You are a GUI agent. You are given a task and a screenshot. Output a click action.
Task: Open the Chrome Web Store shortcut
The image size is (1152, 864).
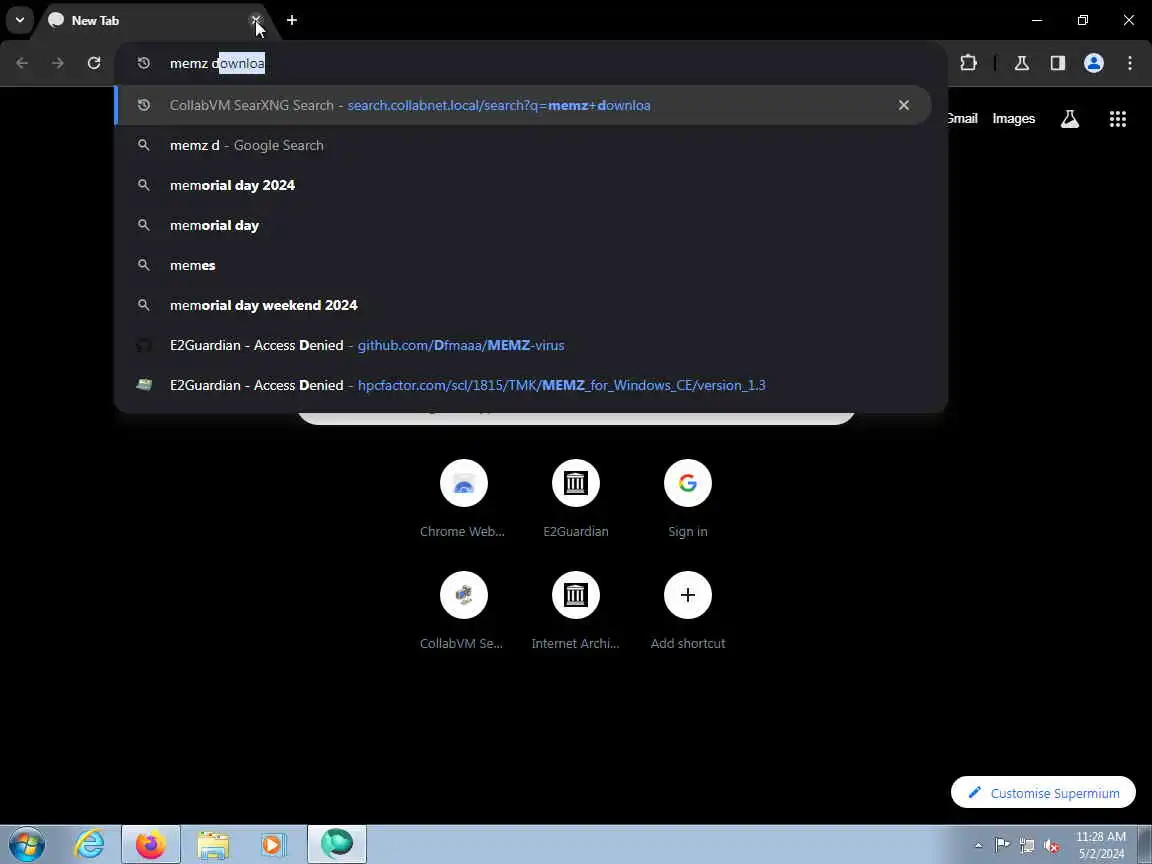(x=463, y=498)
